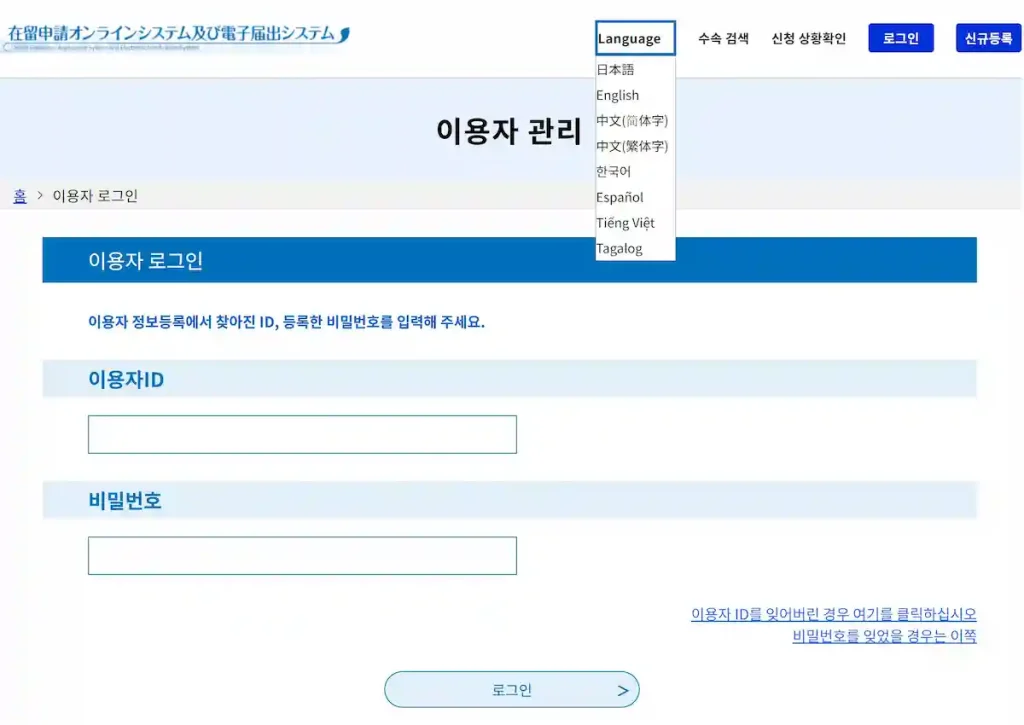Open the 수속 검색 menu

723,38
